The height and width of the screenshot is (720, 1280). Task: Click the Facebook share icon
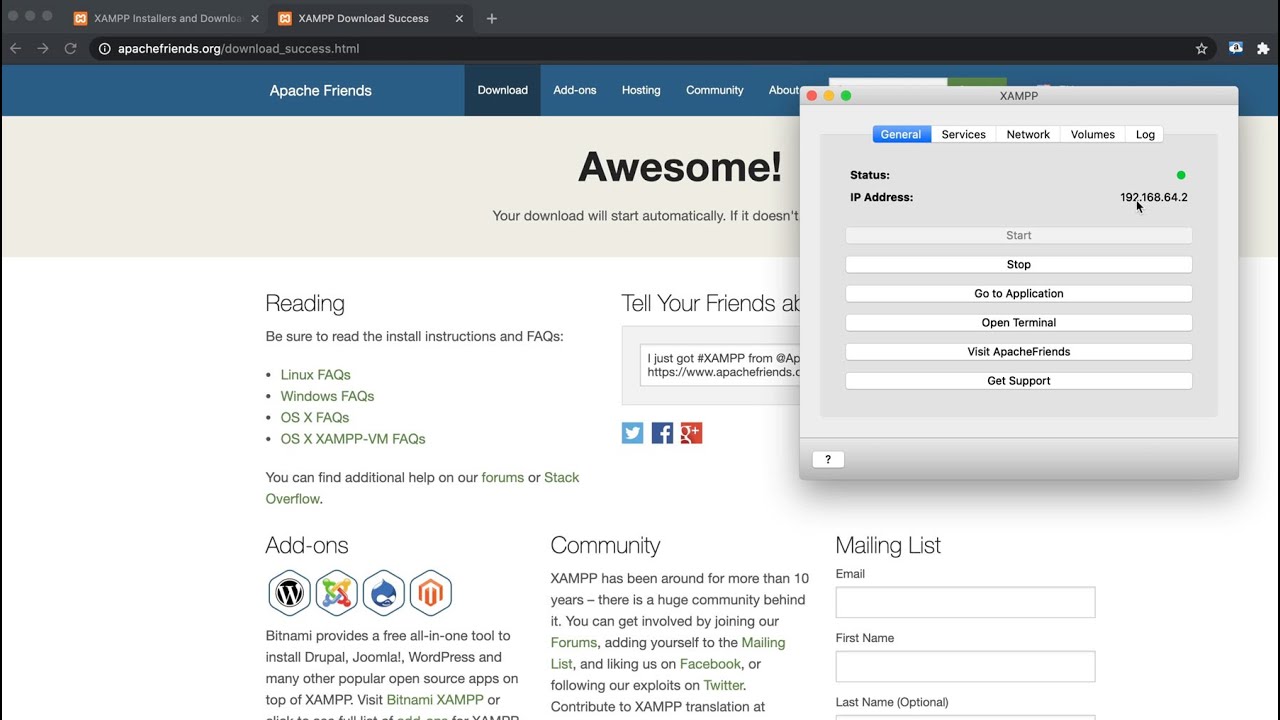tap(662, 433)
